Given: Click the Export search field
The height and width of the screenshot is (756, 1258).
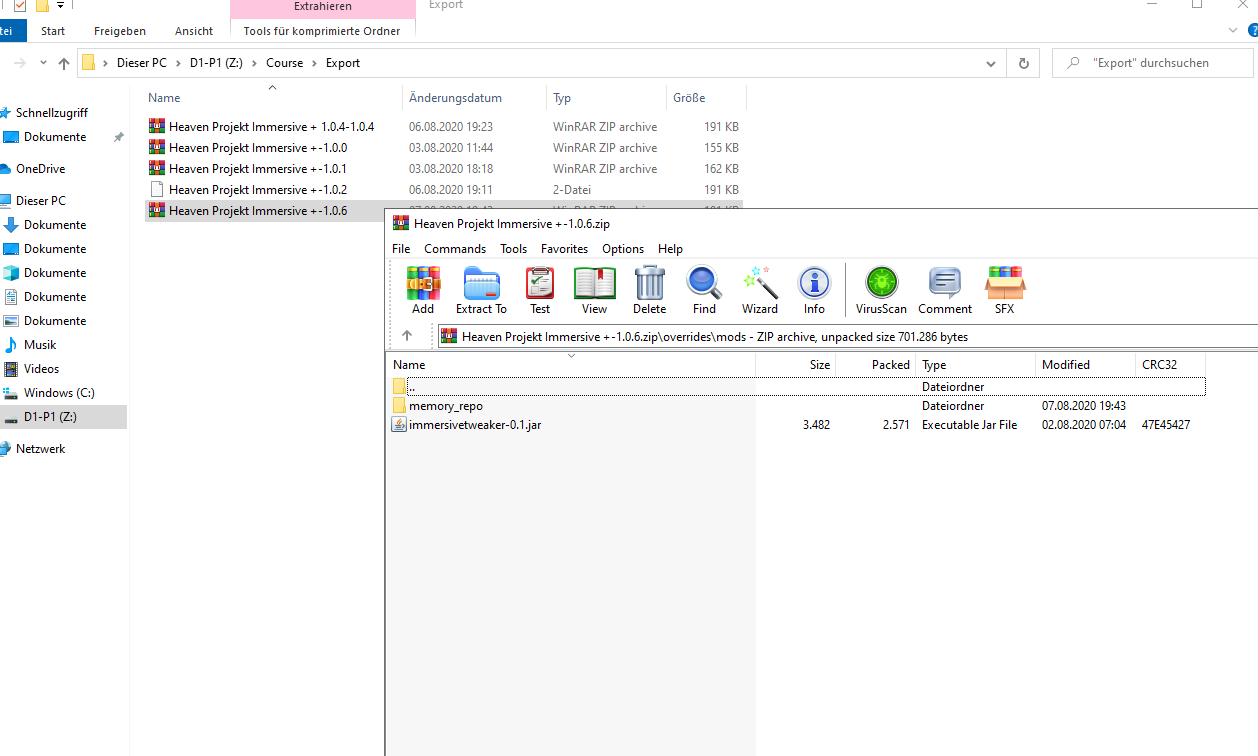Looking at the screenshot, I should click(1153, 63).
